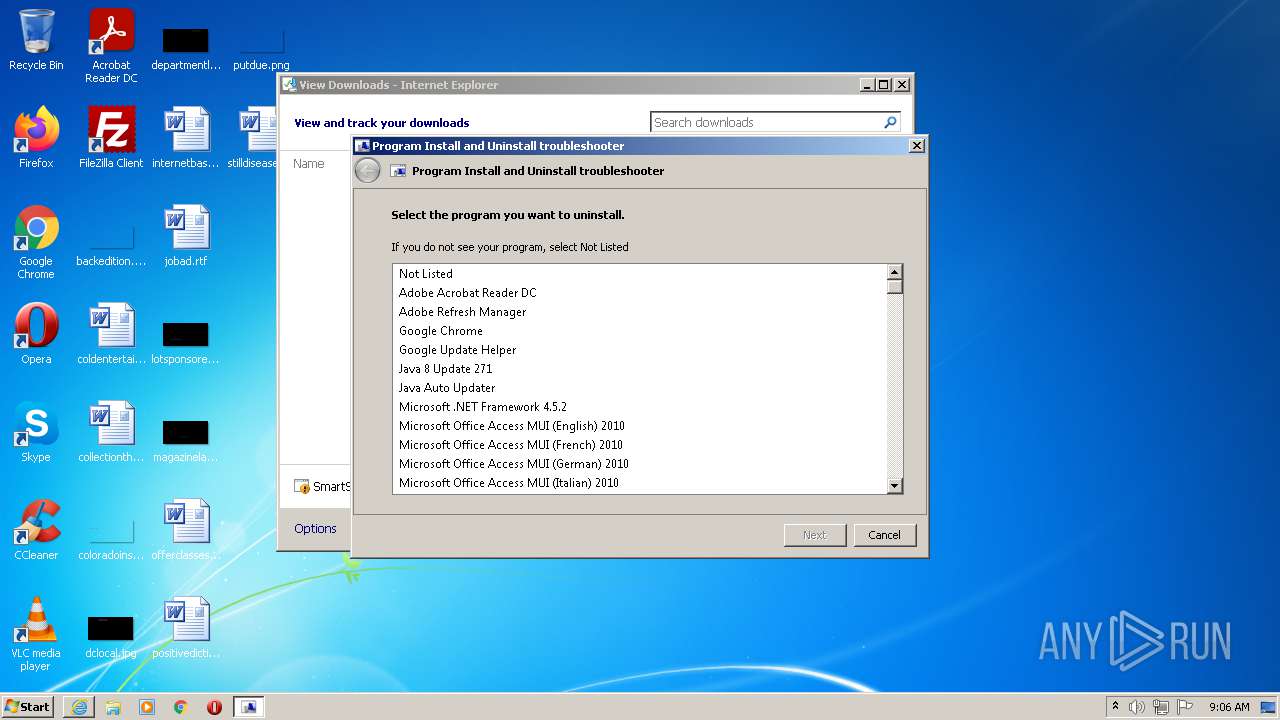1280x720 pixels.
Task: Select Office Access MUI (German) 2010
Action: coord(640,464)
